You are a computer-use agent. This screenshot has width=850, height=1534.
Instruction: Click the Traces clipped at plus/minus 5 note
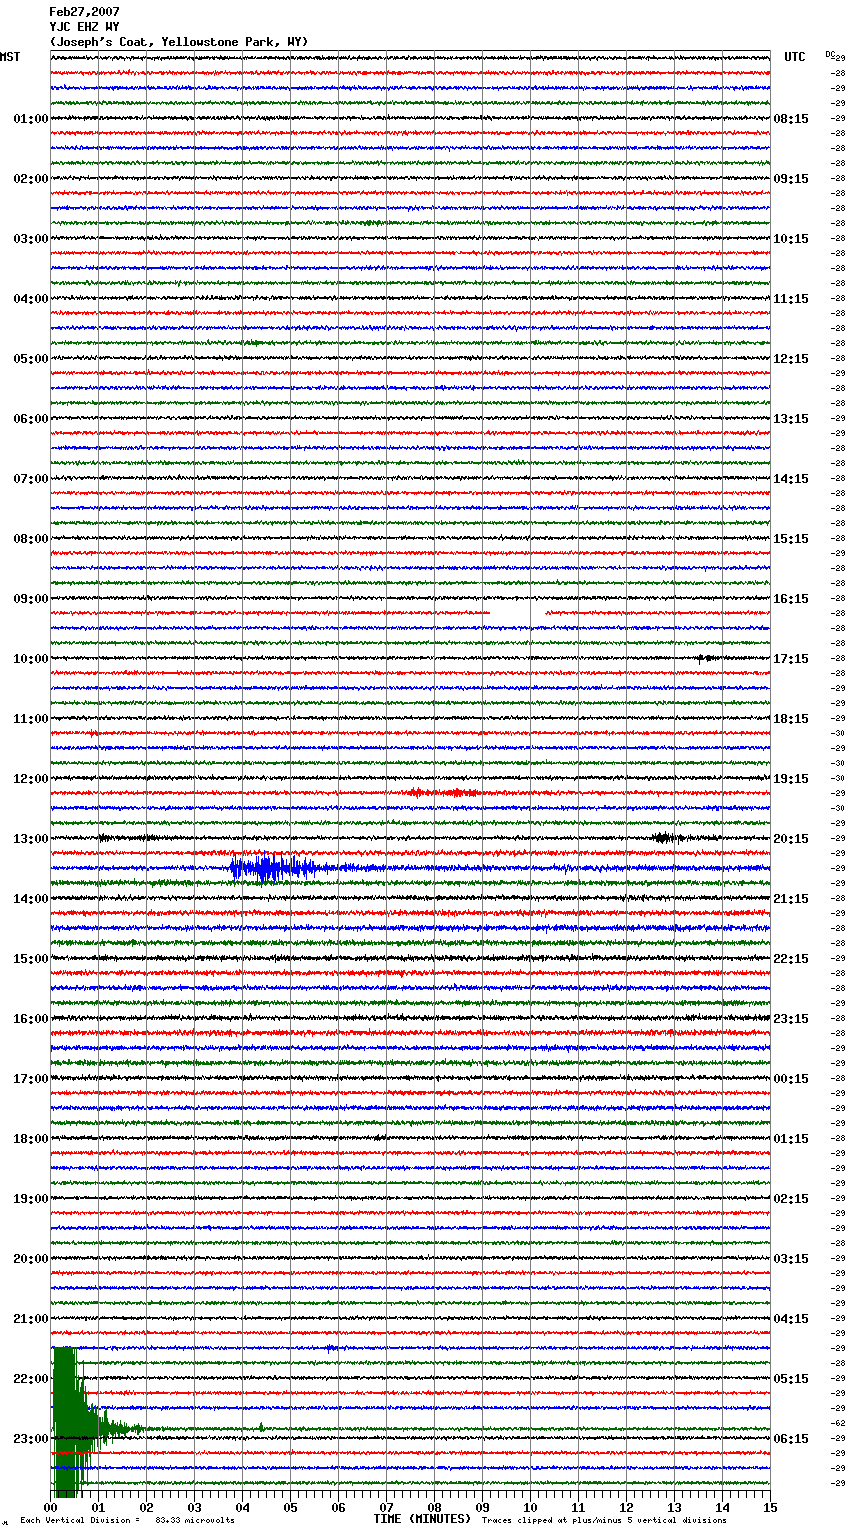(x=604, y=1520)
